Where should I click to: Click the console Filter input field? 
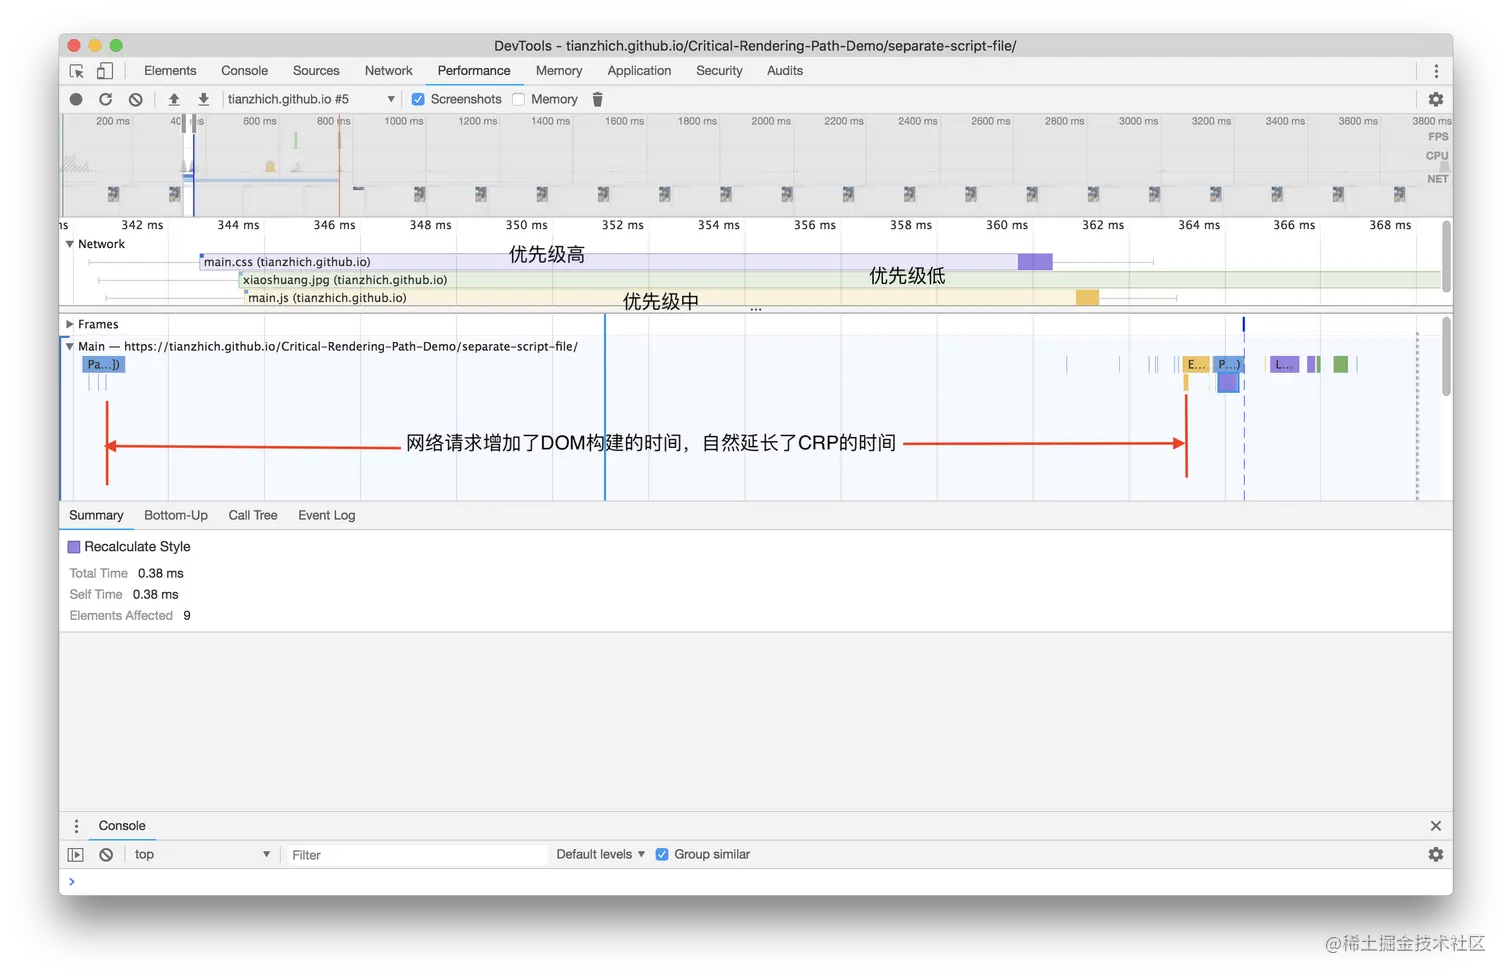point(417,855)
